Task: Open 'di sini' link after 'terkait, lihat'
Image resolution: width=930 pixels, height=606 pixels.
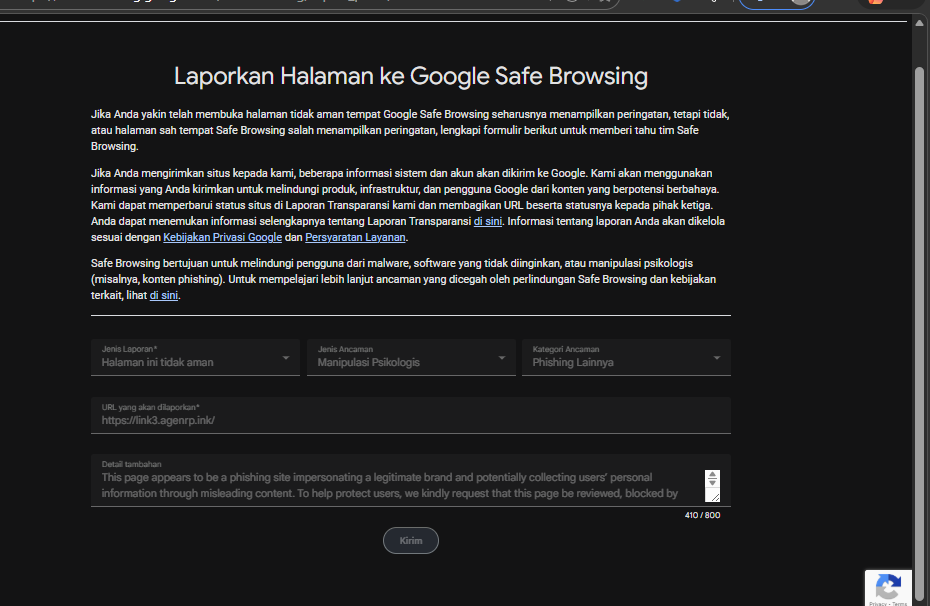Action: [164, 295]
